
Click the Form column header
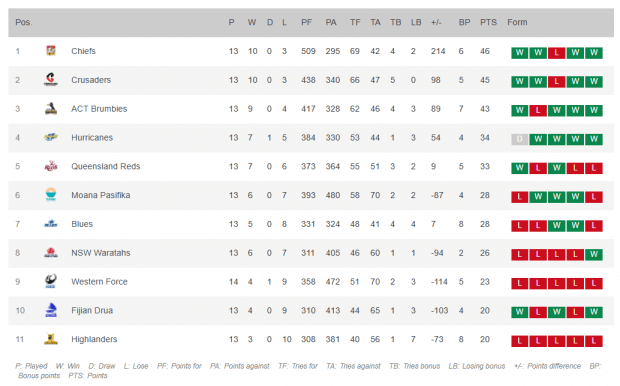(x=517, y=22)
